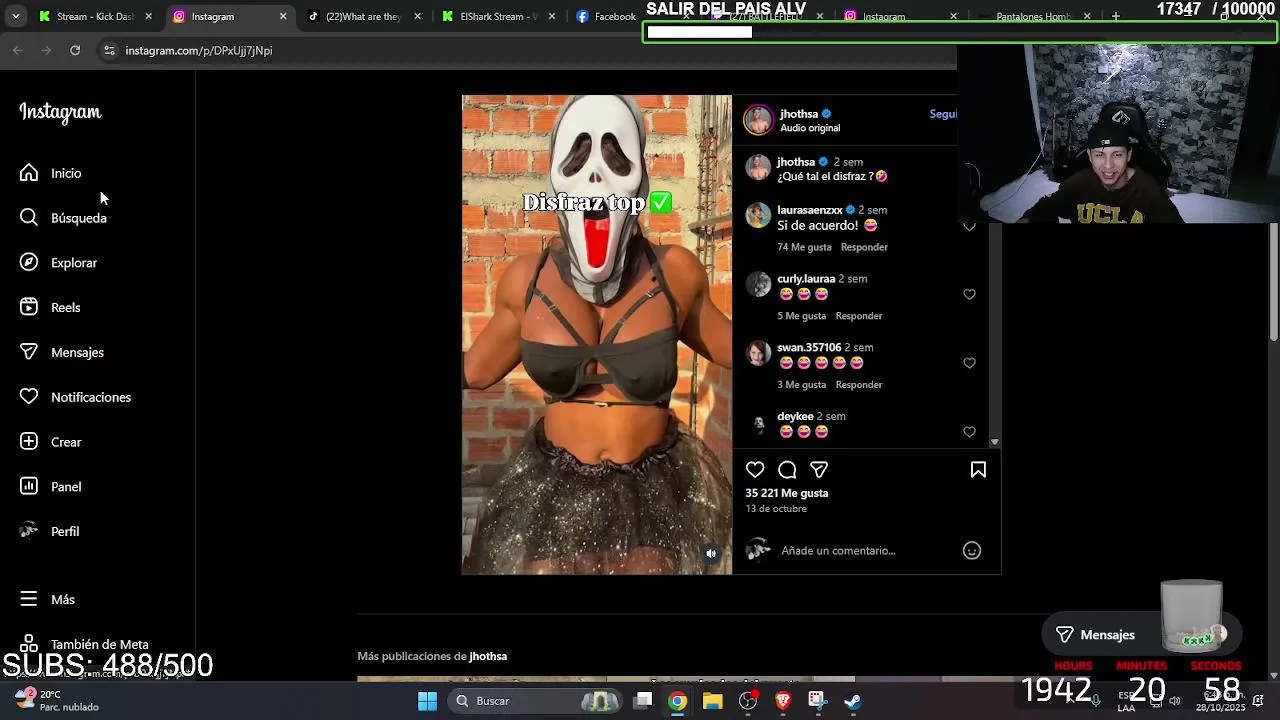The image size is (1280, 720).
Task: Switch to Stream - Kick Dashboard tab
Action: point(95,16)
